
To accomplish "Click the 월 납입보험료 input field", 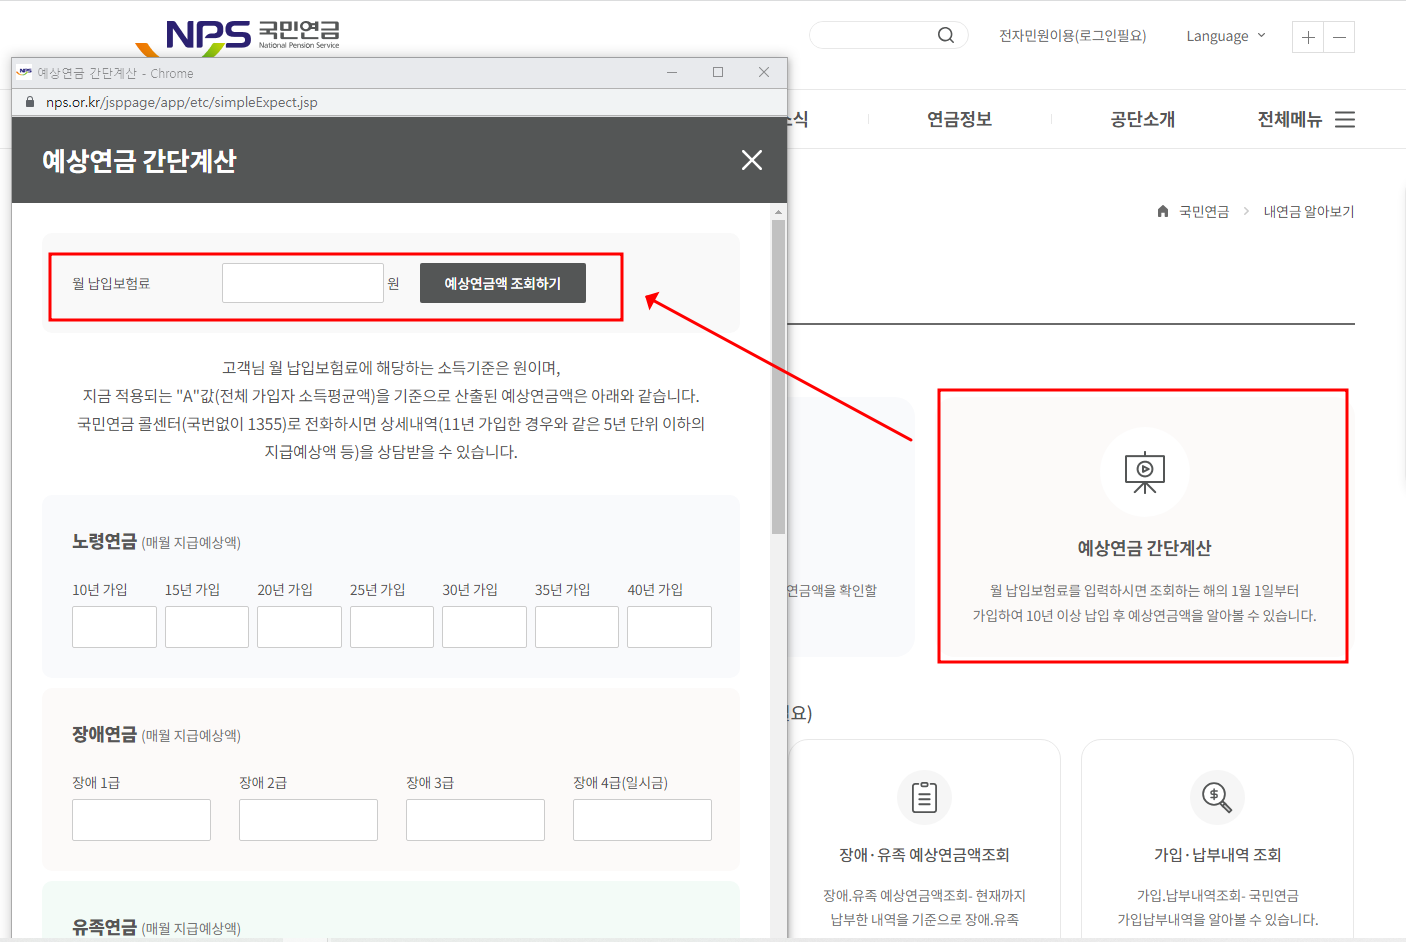I will pos(302,282).
